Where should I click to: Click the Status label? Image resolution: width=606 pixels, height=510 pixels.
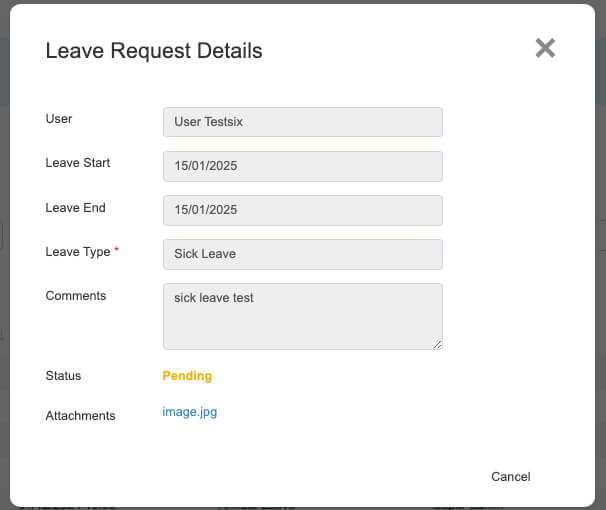point(63,376)
